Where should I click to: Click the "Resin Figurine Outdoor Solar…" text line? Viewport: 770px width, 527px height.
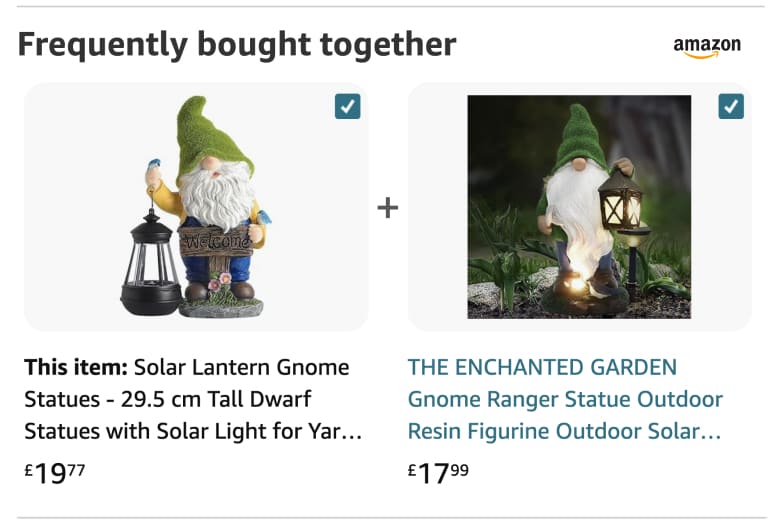click(x=564, y=432)
